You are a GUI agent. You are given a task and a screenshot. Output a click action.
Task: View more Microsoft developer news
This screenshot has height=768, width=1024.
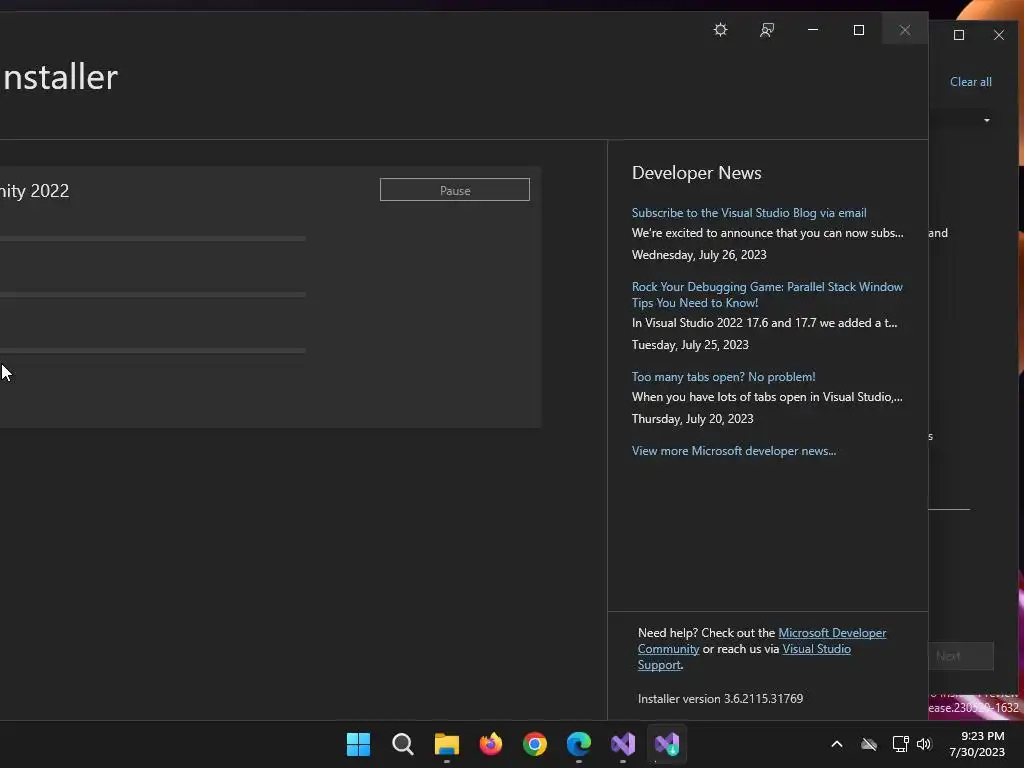733,451
